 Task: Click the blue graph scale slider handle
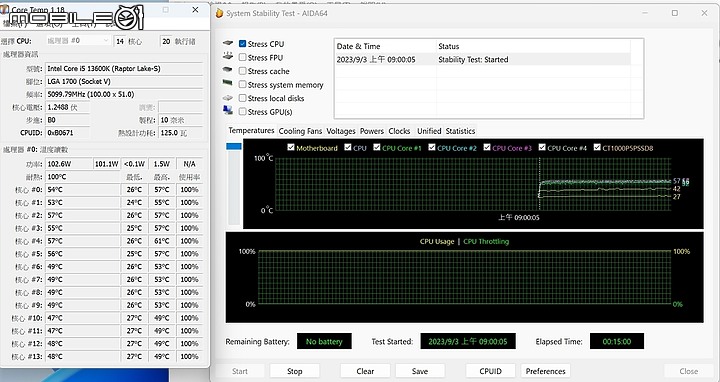click(234, 146)
